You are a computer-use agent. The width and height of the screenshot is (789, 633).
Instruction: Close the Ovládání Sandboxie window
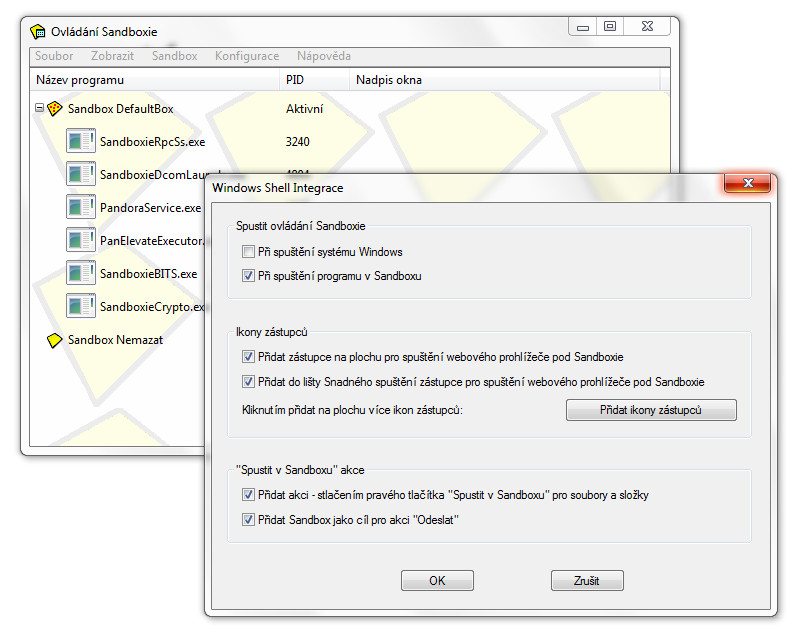(647, 27)
